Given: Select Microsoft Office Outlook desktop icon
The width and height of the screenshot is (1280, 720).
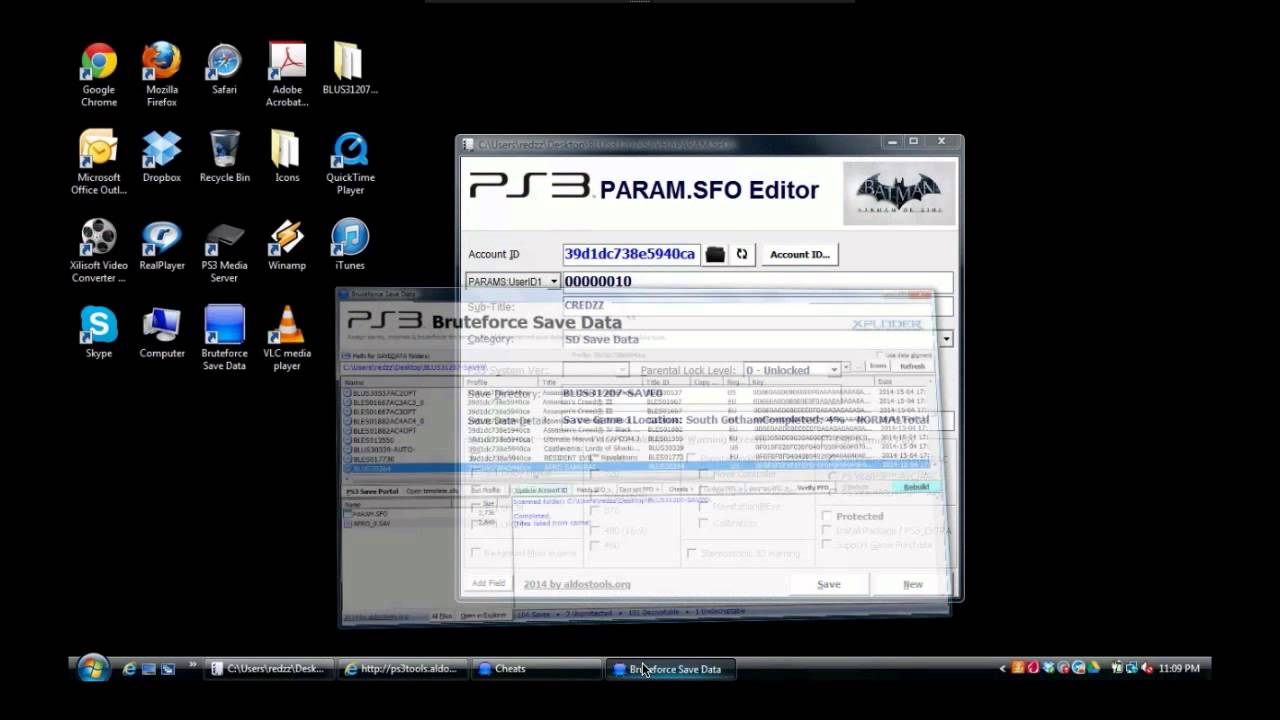Looking at the screenshot, I should point(98,163).
